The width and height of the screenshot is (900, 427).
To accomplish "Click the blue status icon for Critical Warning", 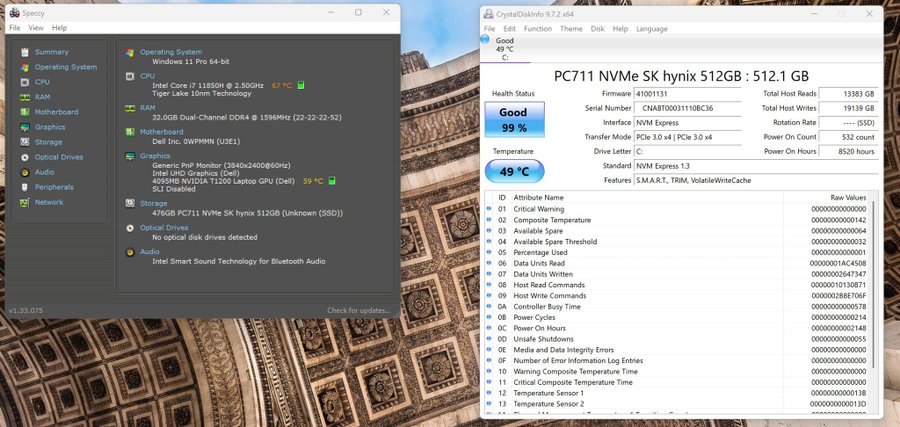I will tap(502, 209).
